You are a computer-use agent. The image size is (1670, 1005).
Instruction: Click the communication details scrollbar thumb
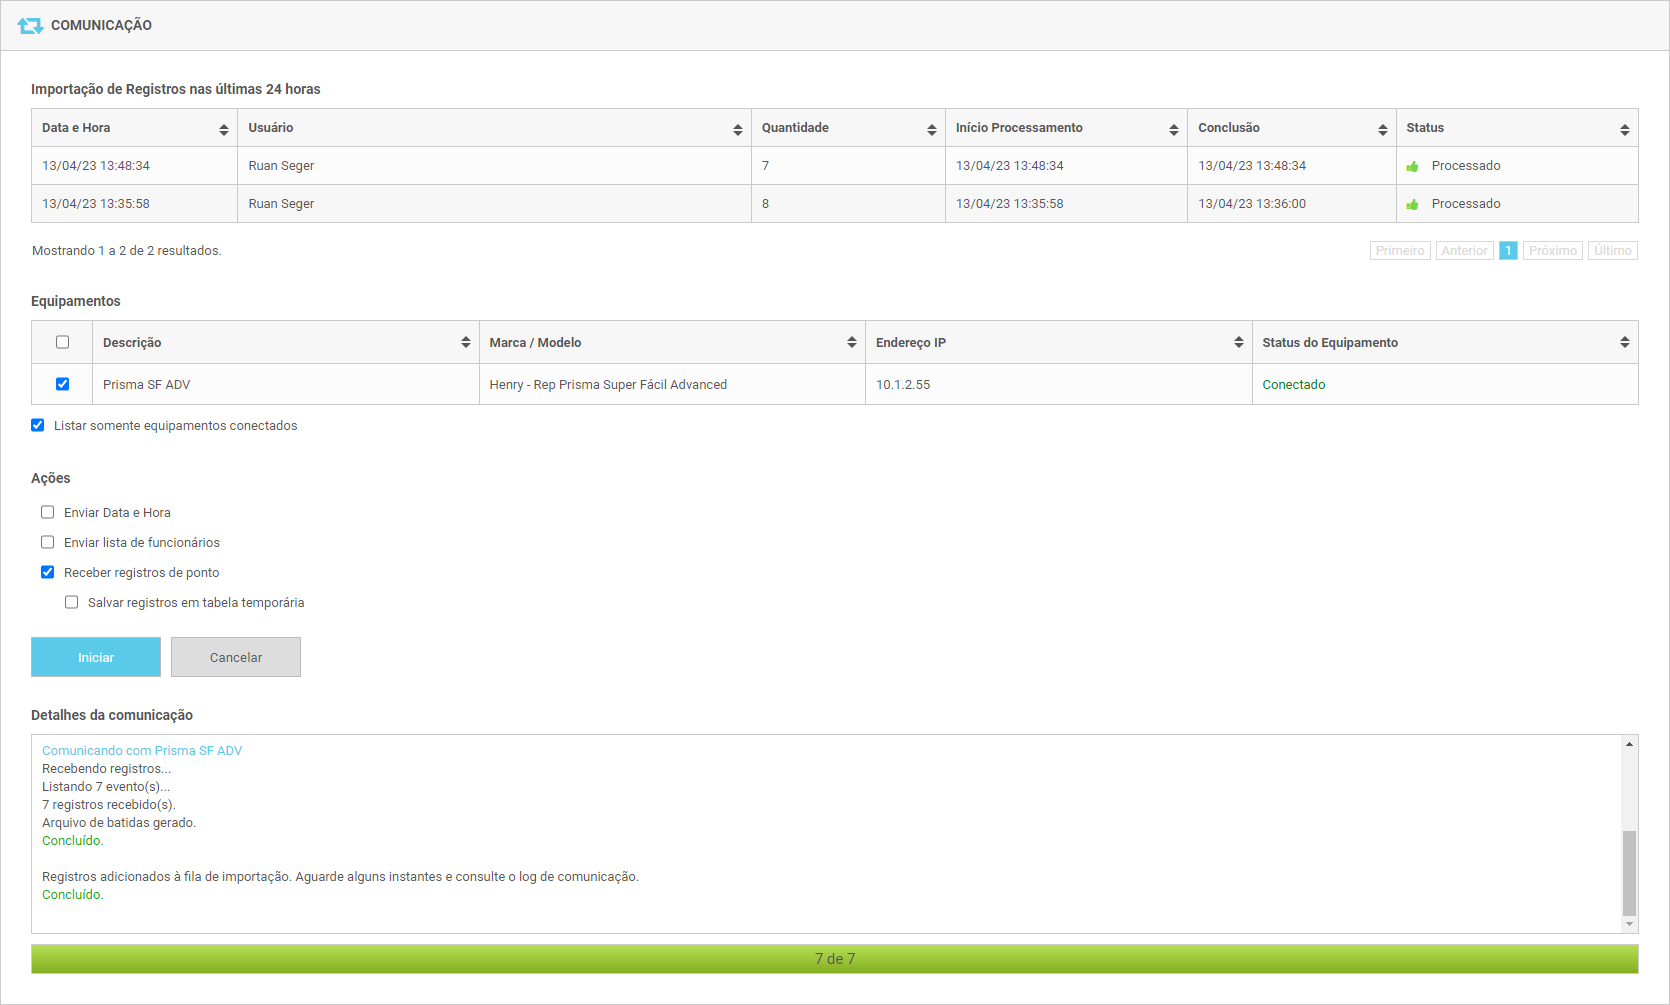[x=1629, y=872]
